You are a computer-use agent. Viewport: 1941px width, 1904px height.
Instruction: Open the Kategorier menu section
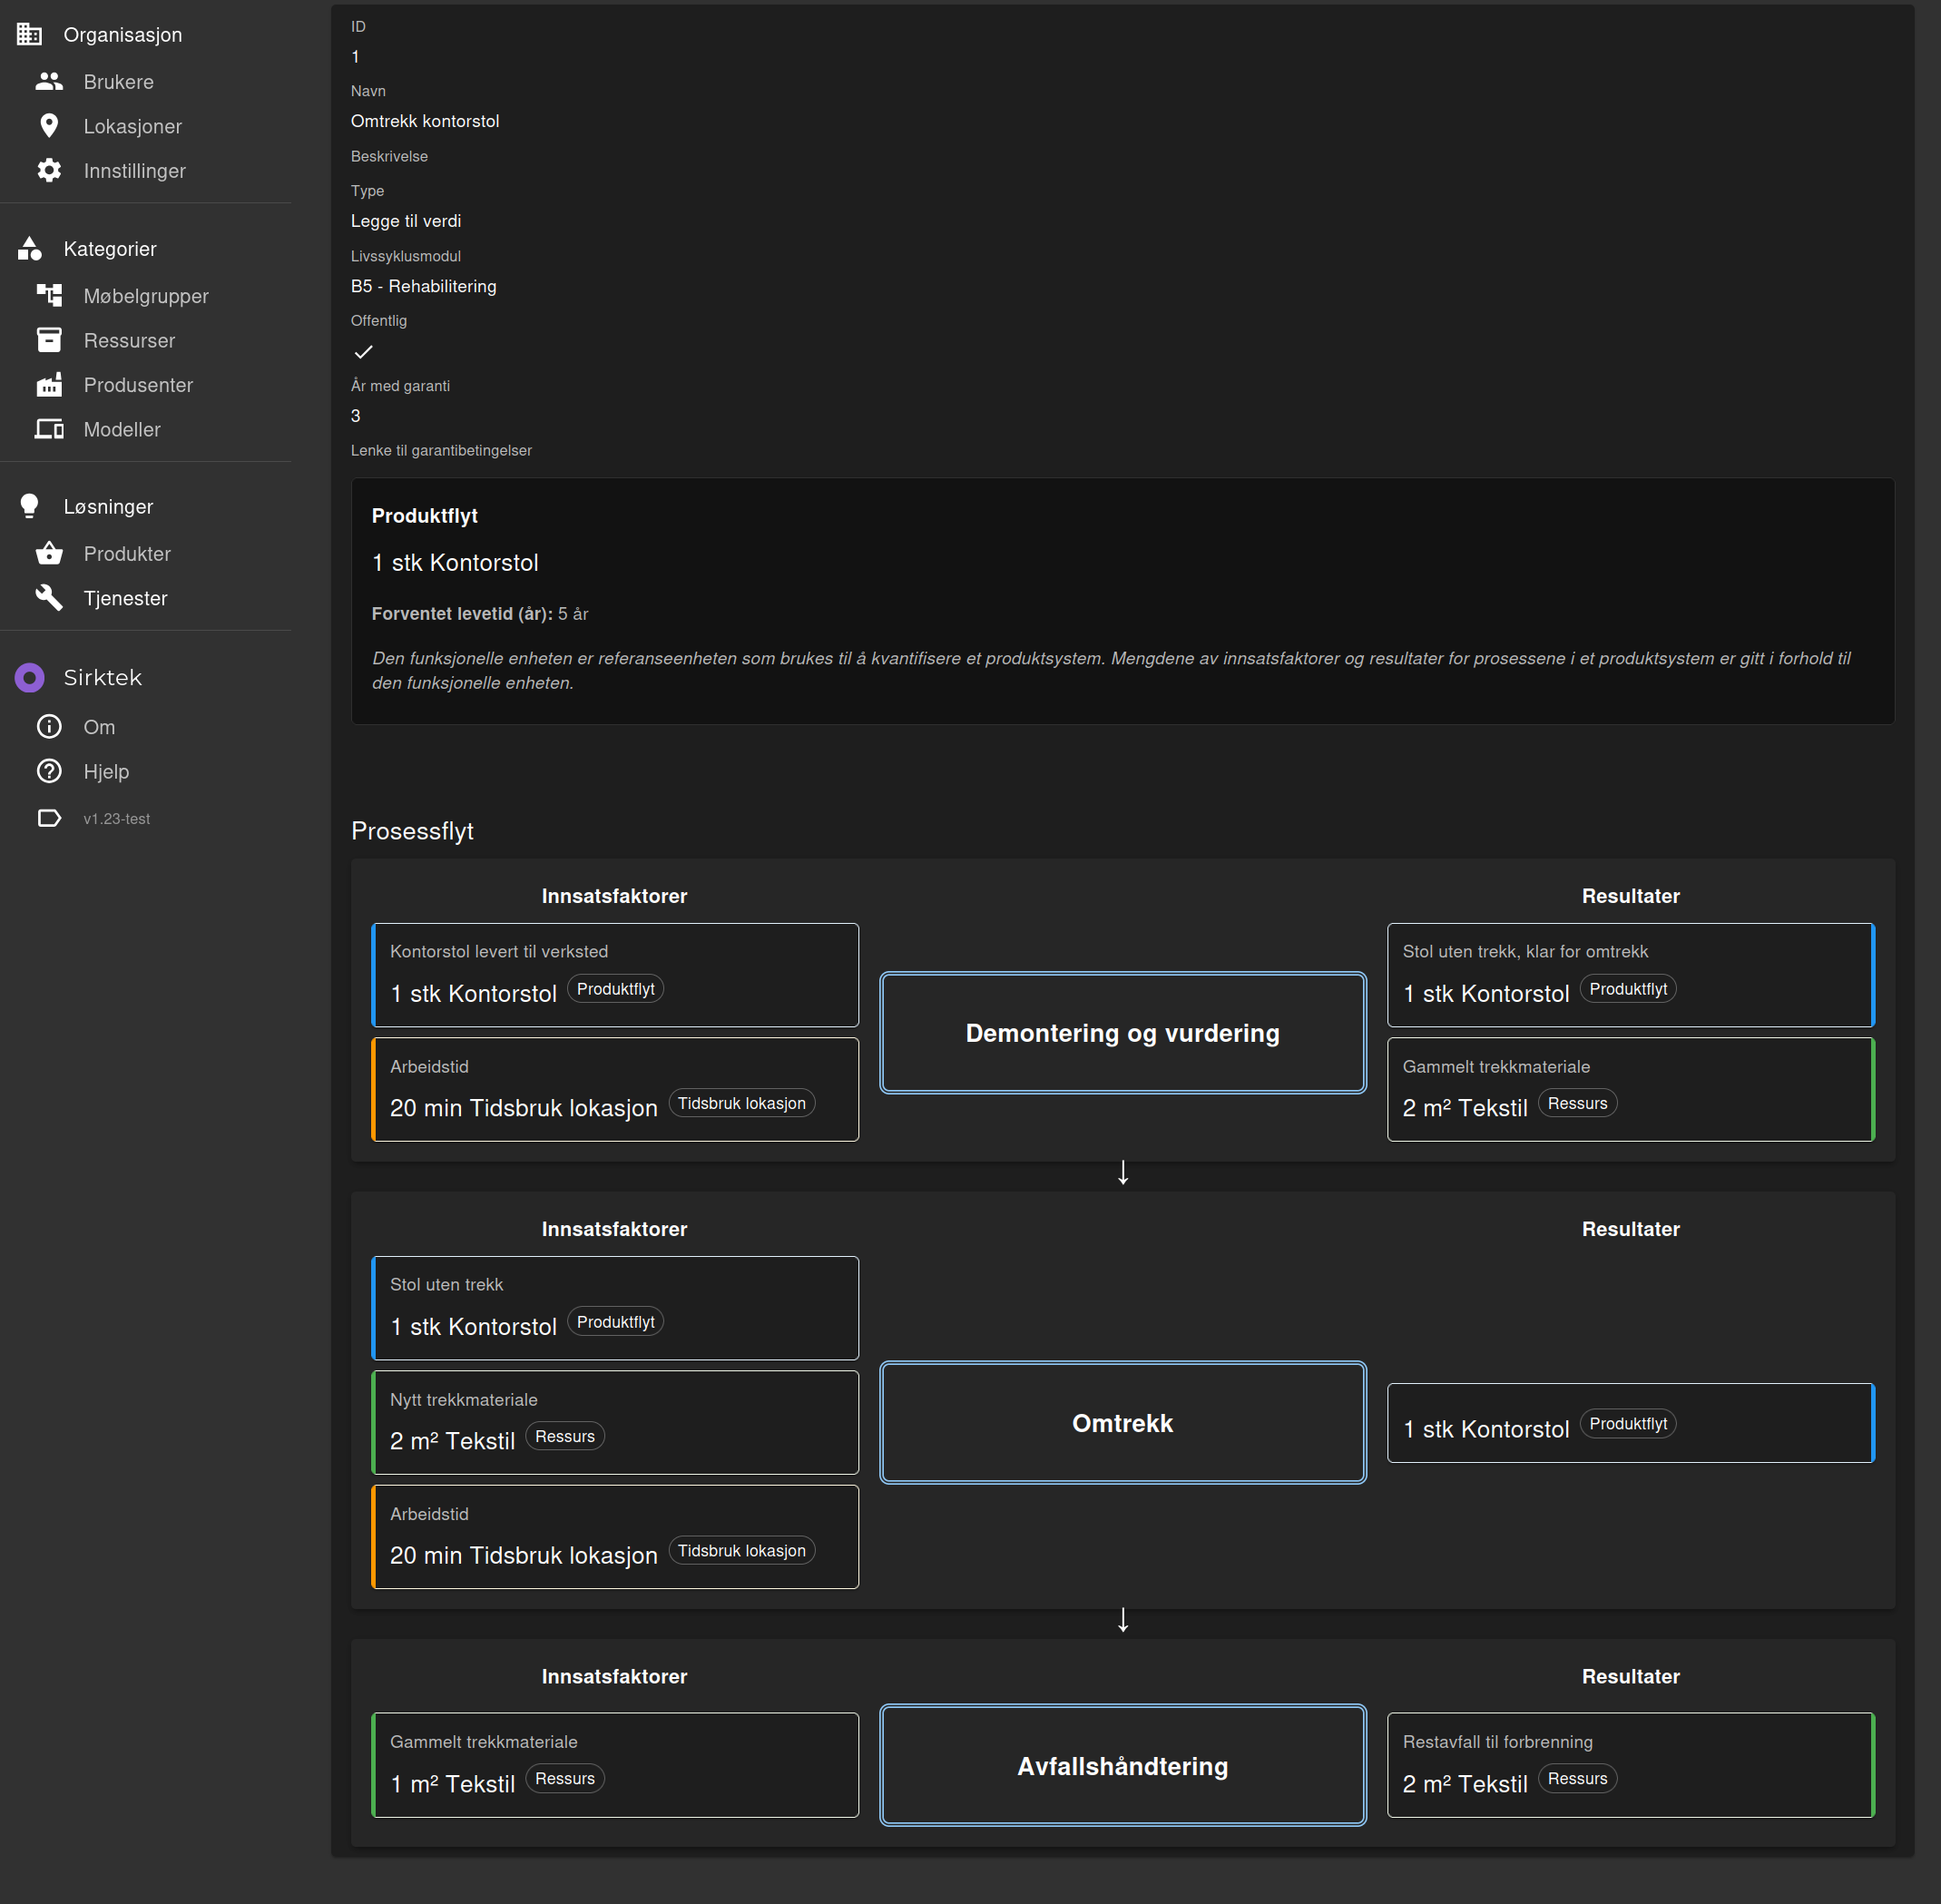click(110, 249)
